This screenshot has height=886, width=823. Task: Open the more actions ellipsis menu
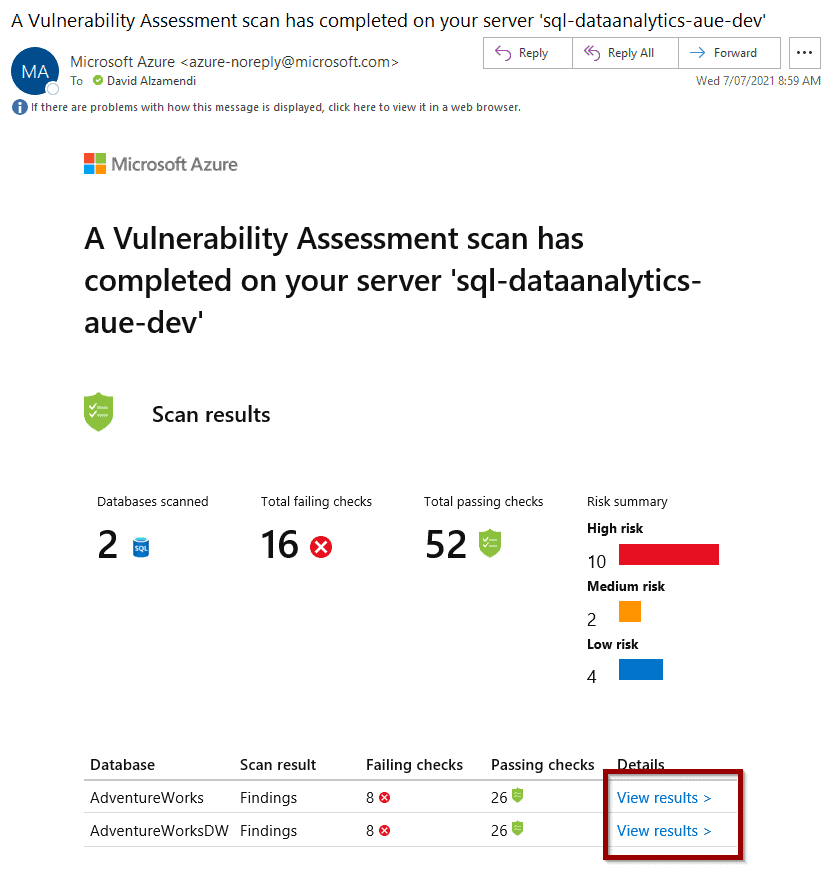tap(804, 53)
